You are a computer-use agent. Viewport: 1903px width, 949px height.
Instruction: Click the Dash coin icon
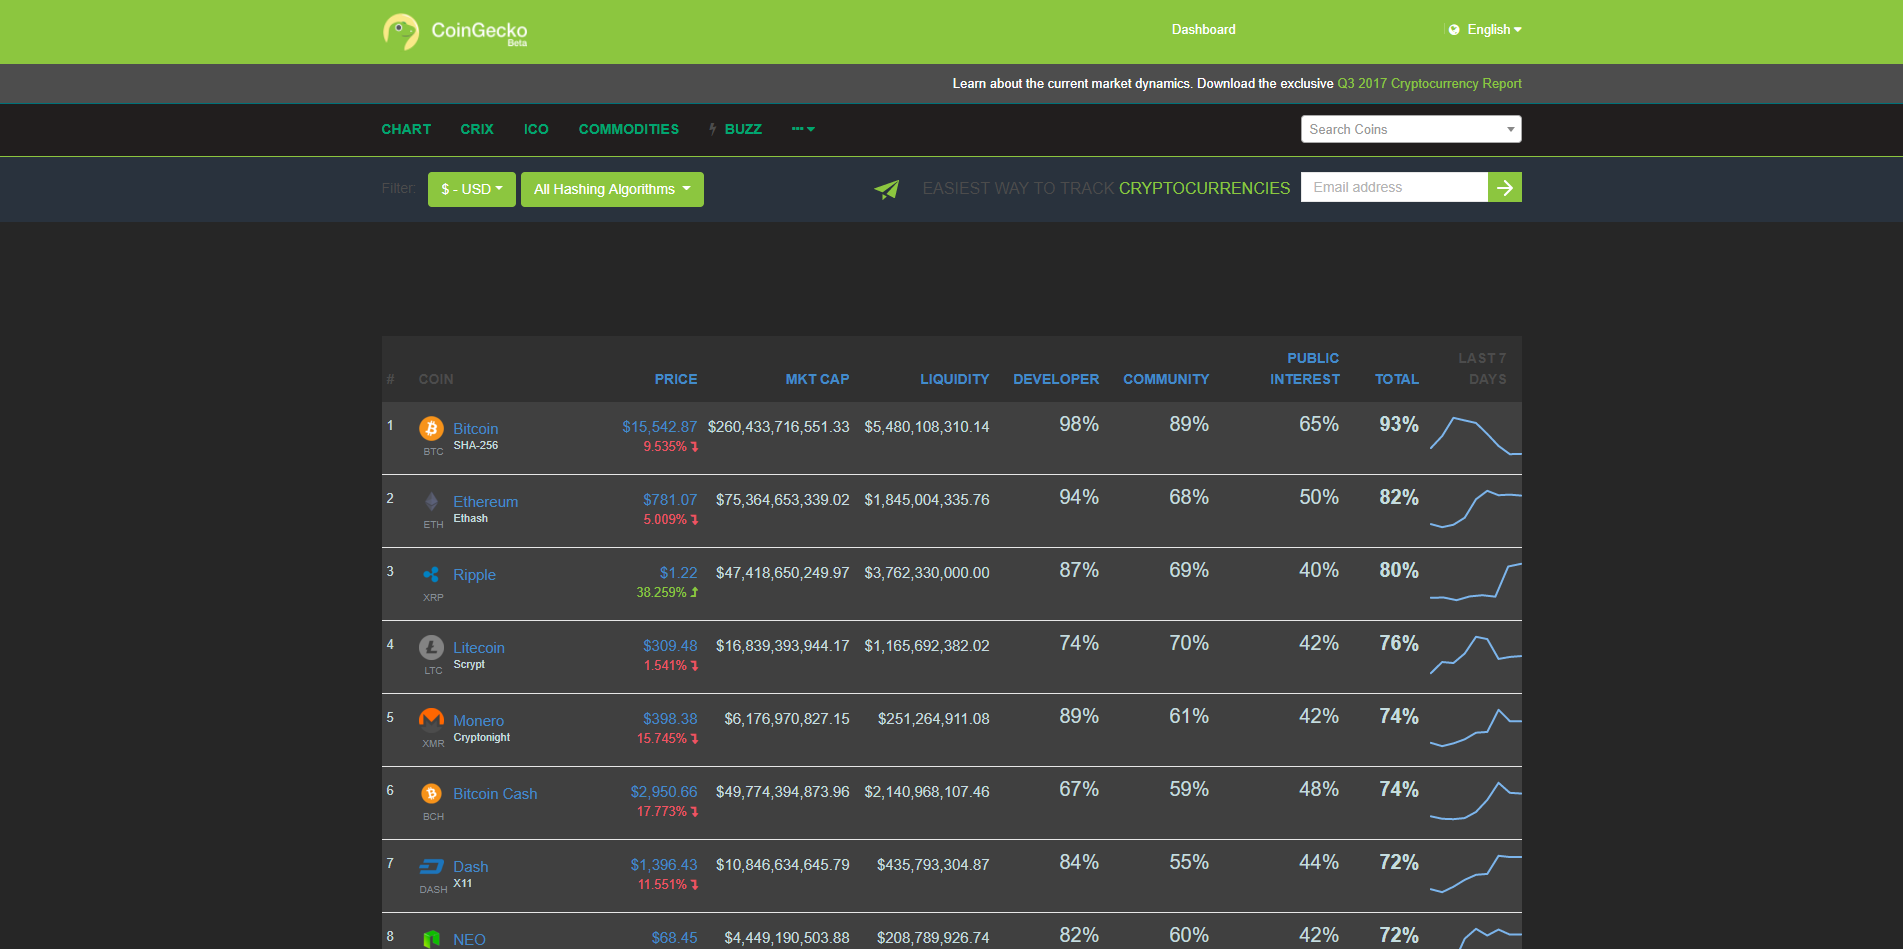coord(431,867)
